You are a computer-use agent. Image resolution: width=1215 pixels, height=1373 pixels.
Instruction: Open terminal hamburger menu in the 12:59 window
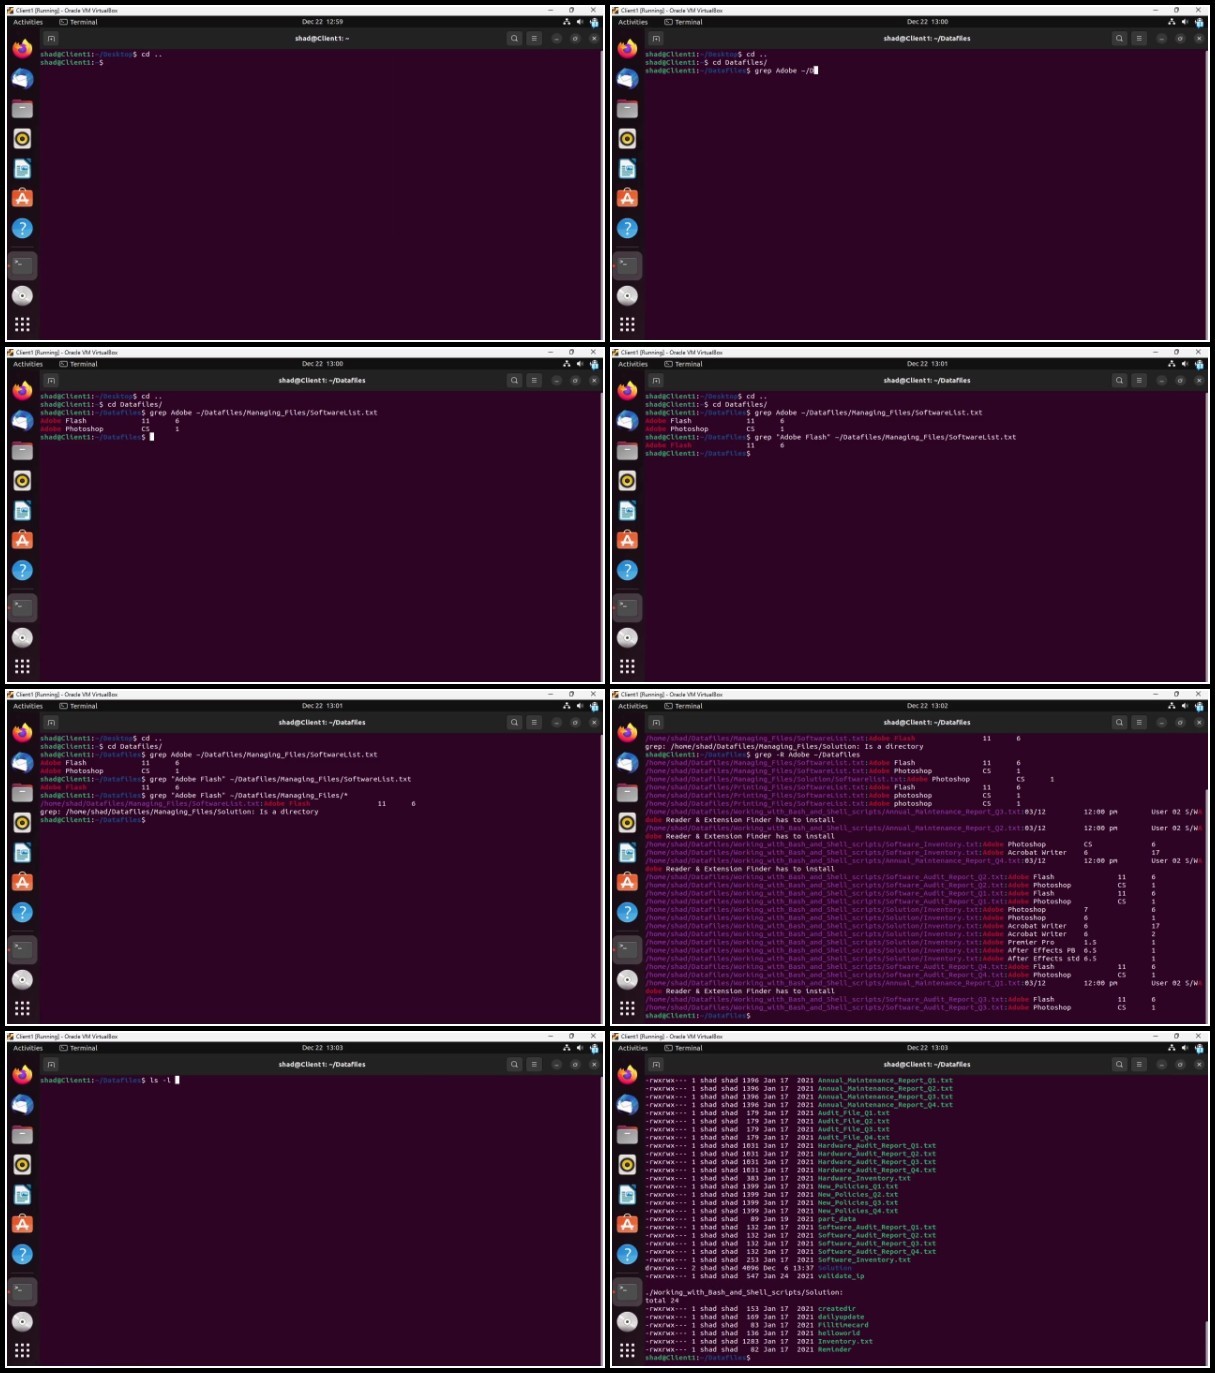[534, 38]
